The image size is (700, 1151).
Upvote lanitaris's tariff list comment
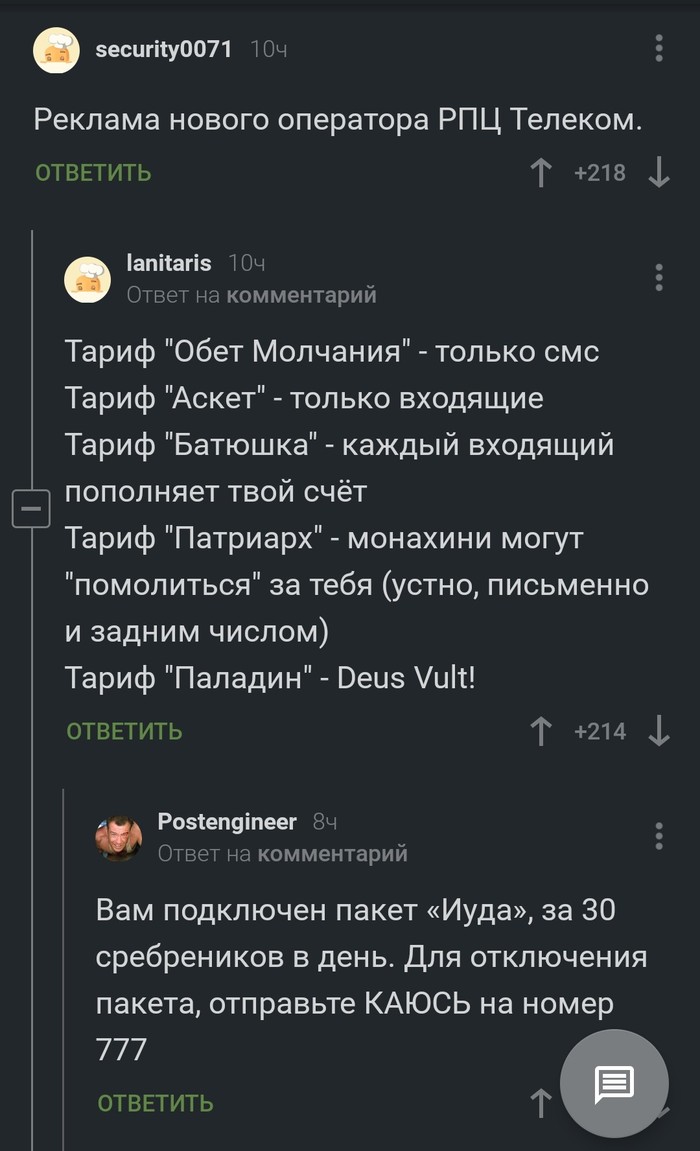[x=541, y=732]
